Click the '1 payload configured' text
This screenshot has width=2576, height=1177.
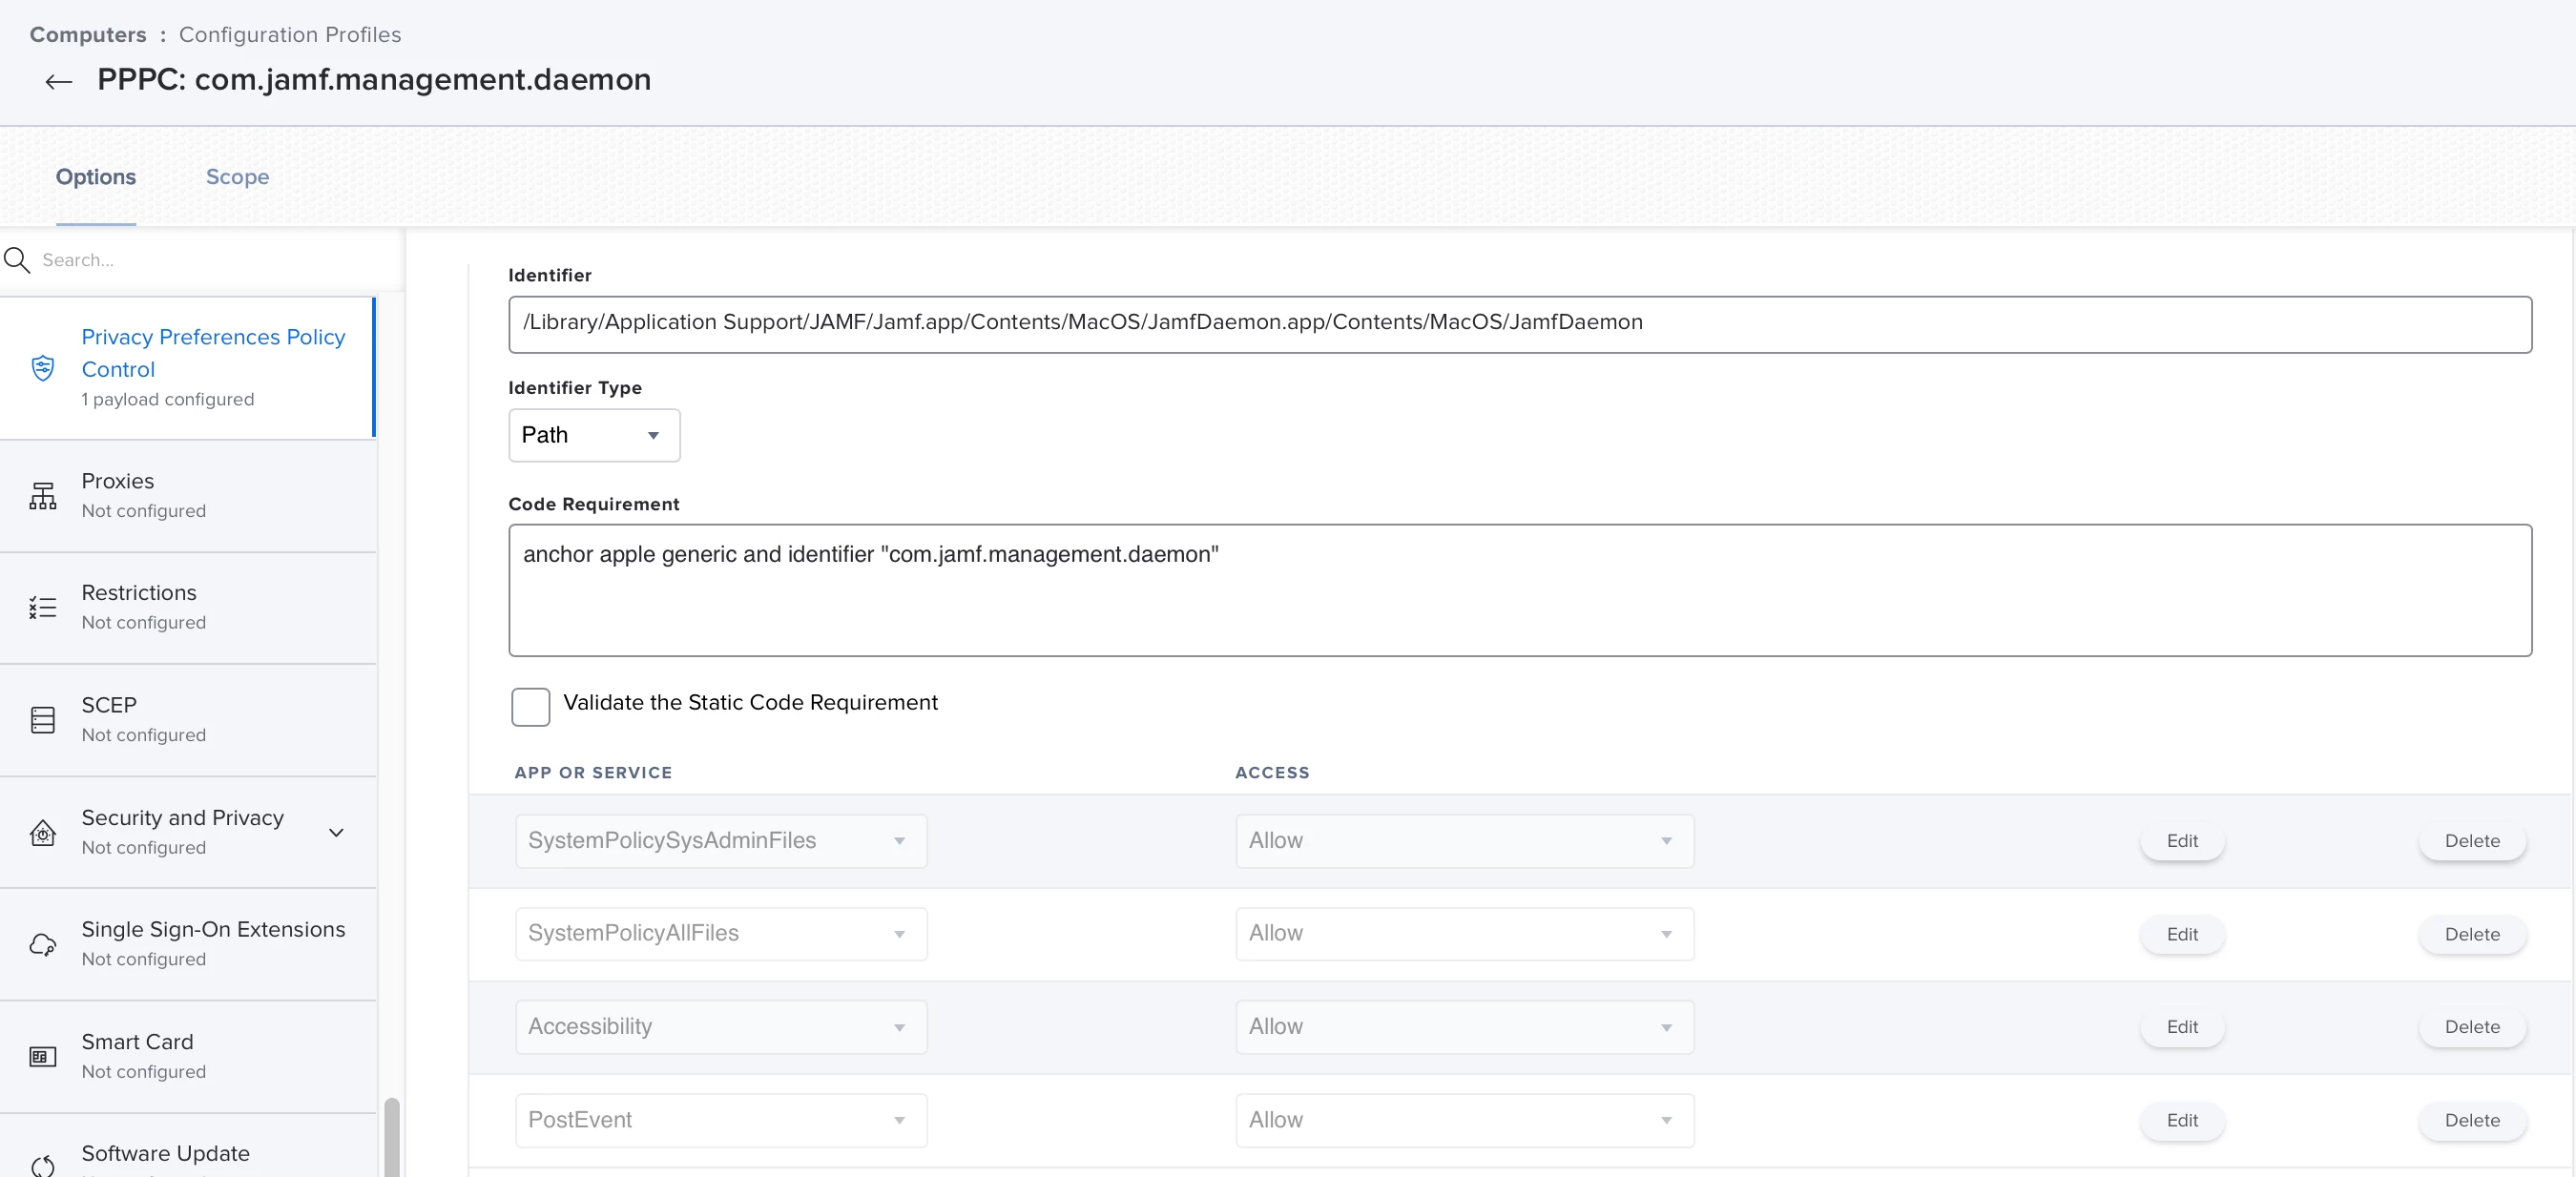168,400
